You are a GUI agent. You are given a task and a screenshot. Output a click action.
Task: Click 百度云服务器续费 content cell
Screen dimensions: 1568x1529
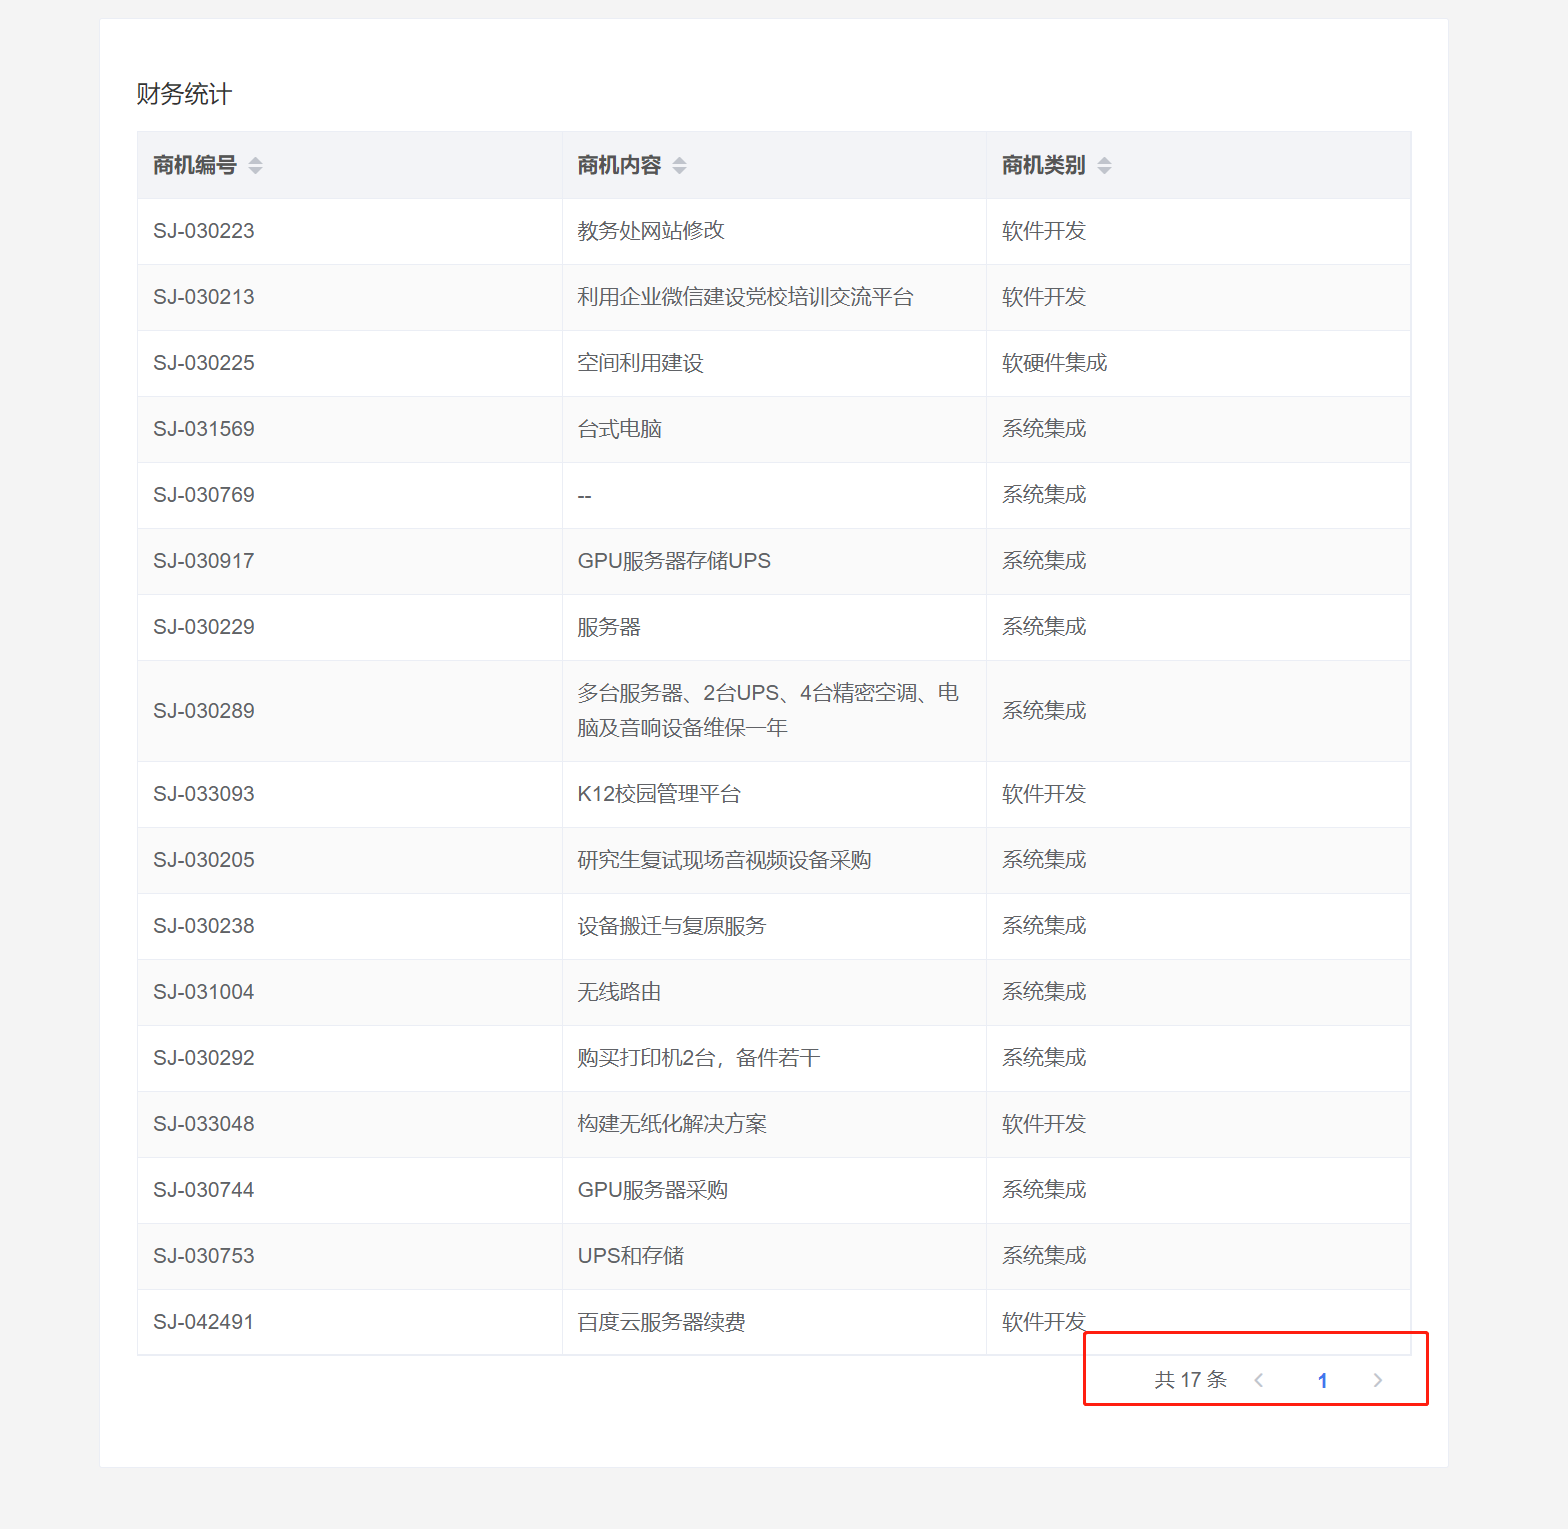pyautogui.click(x=774, y=1322)
